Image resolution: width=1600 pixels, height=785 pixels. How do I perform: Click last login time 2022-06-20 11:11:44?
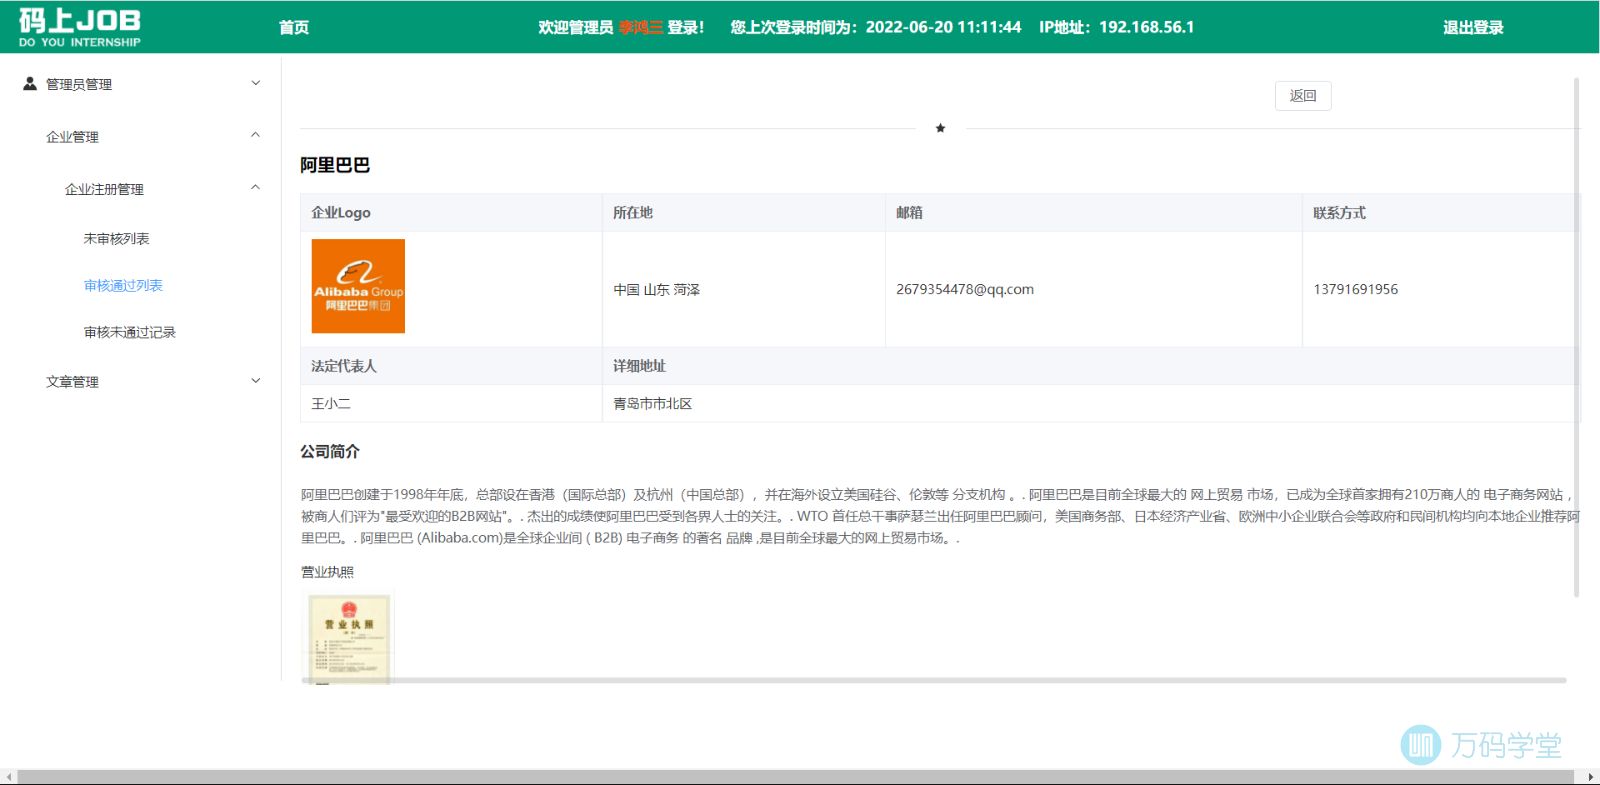[943, 27]
